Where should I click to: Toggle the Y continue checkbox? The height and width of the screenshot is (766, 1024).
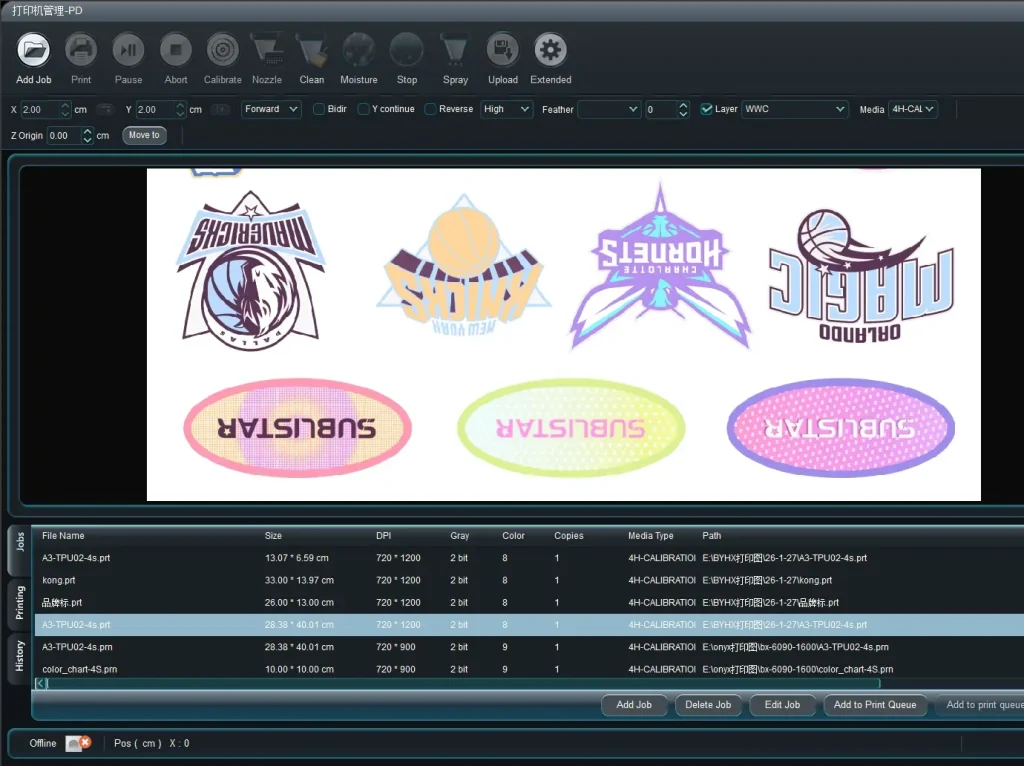click(364, 109)
